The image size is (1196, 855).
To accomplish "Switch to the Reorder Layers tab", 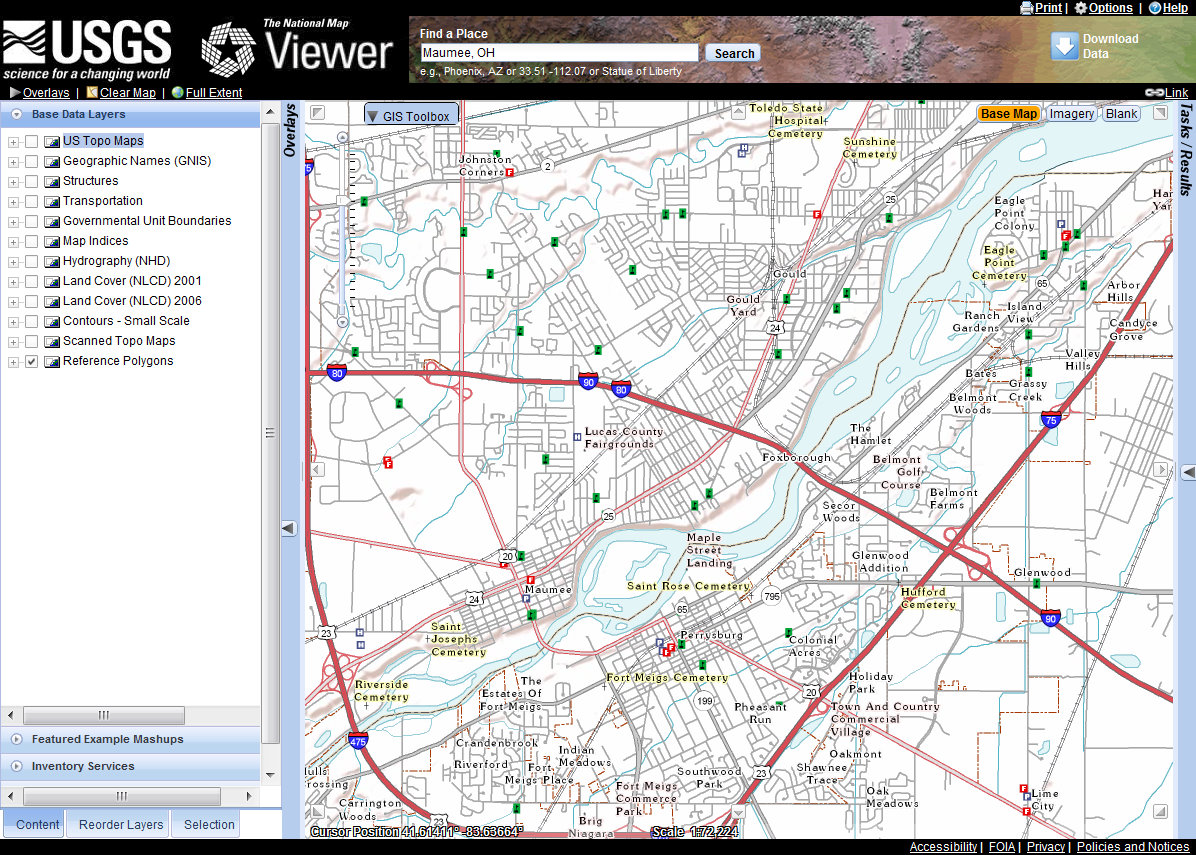I will tap(120, 825).
